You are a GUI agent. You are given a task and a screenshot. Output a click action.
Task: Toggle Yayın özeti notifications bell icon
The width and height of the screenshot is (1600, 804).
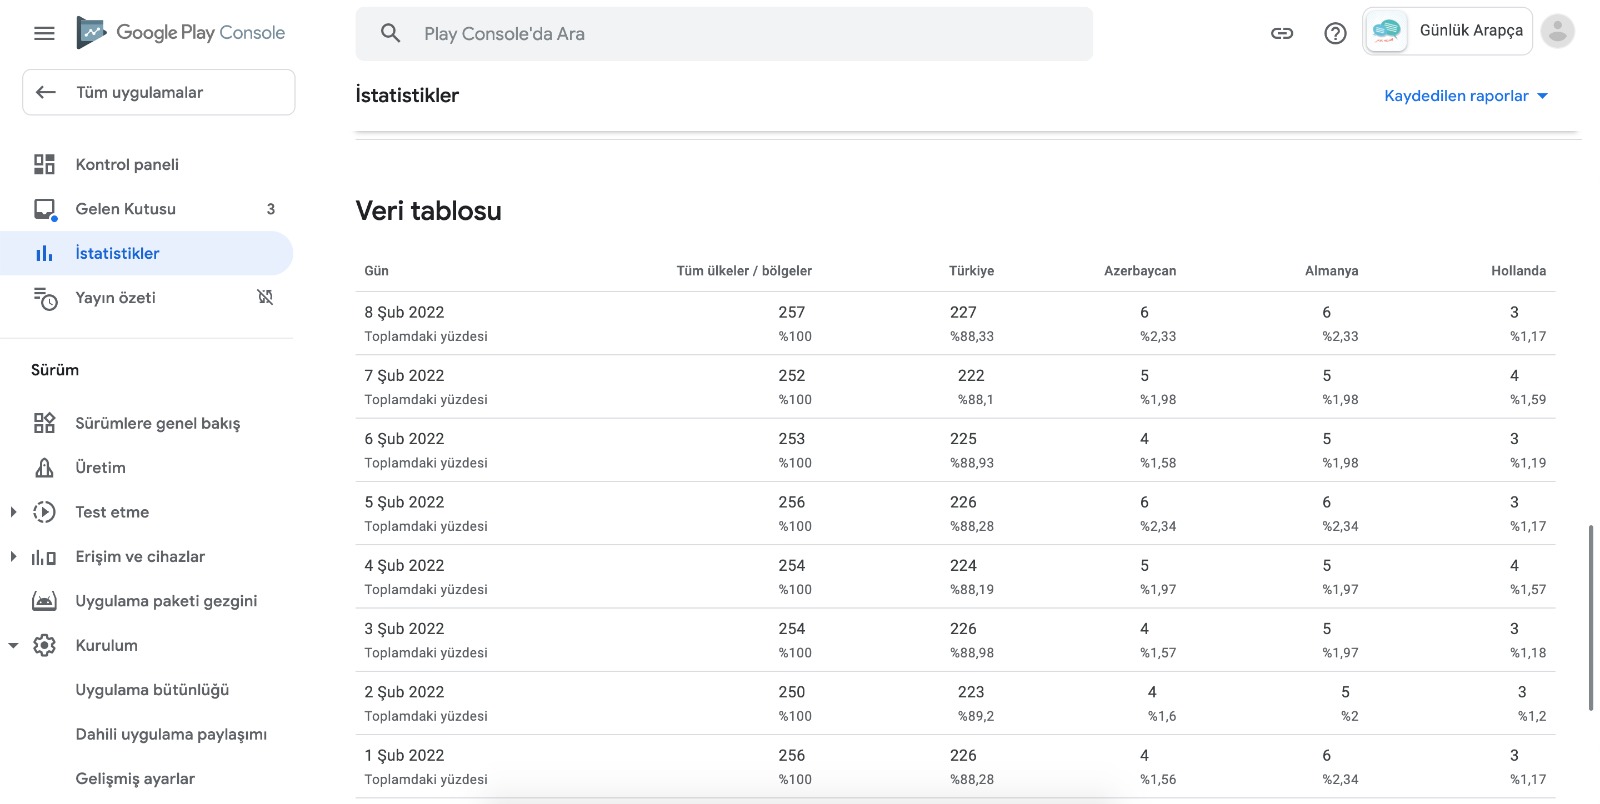point(265,297)
